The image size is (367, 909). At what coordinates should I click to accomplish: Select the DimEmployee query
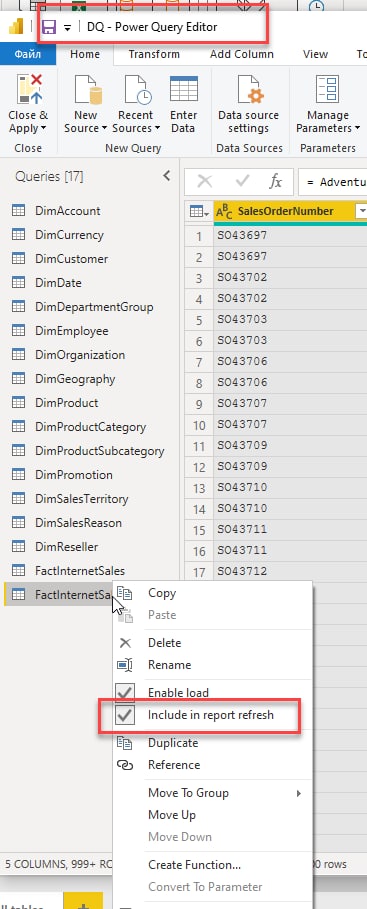coord(72,331)
